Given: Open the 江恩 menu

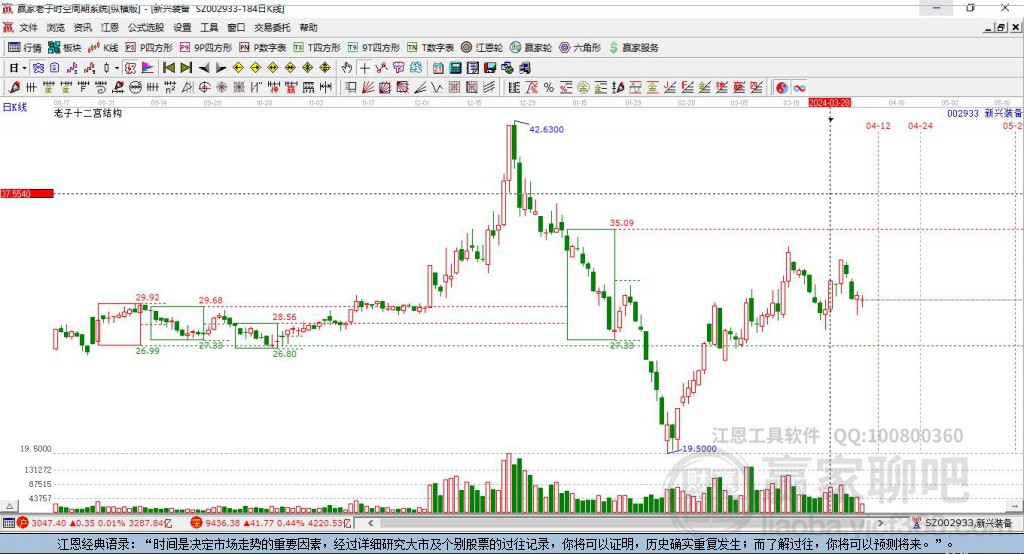Looking at the screenshot, I should tap(110, 27).
